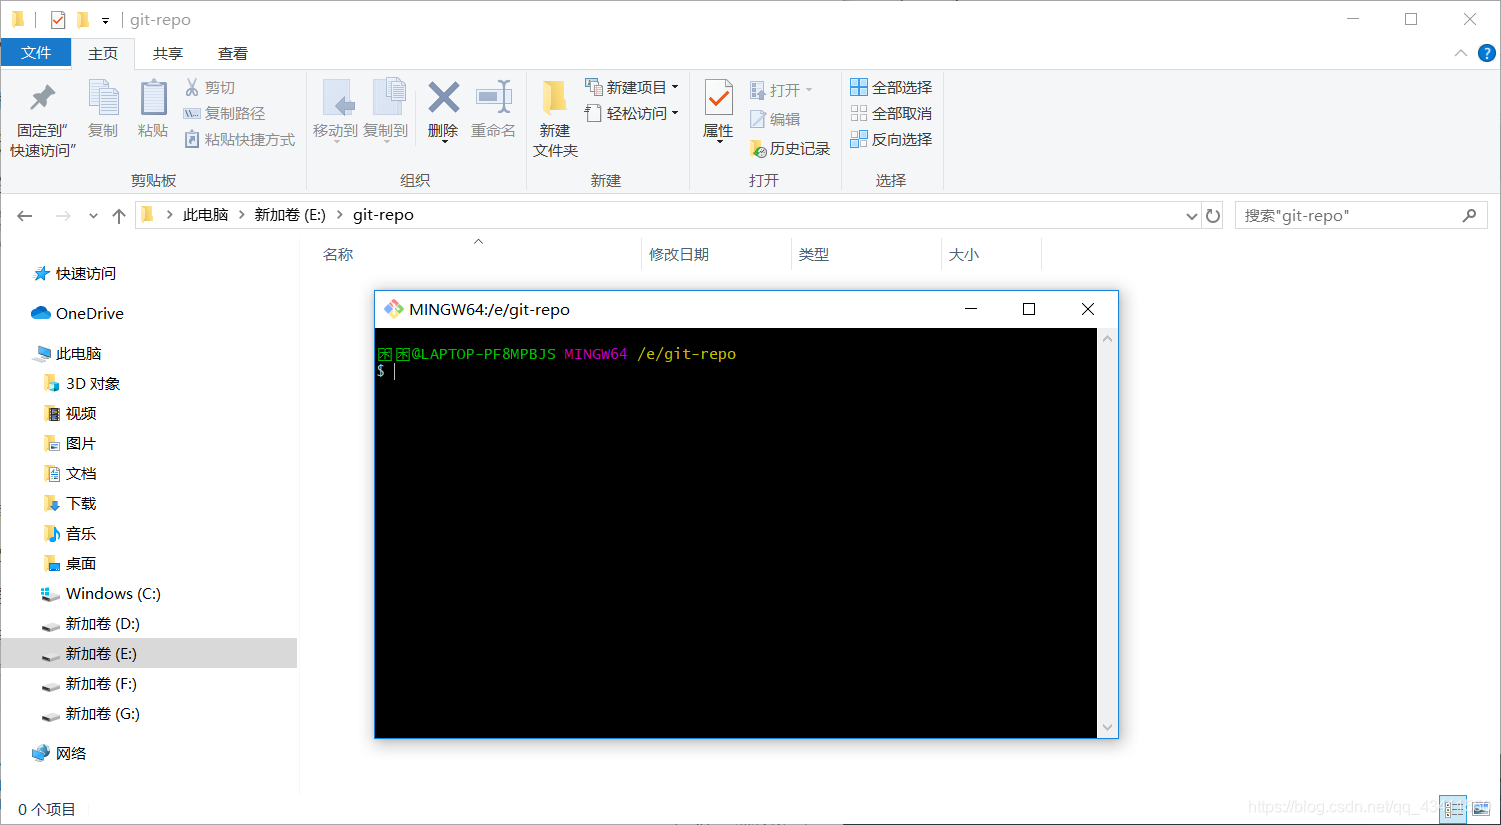Click the Cut scissors item
Viewport: 1501px width, 825px height.
pyautogui.click(x=210, y=88)
